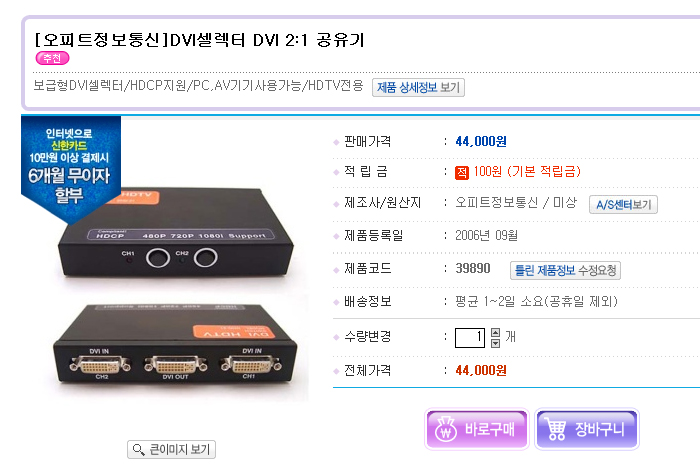
Task: Click the money bag icon on 바로구매
Action: (x=446, y=429)
